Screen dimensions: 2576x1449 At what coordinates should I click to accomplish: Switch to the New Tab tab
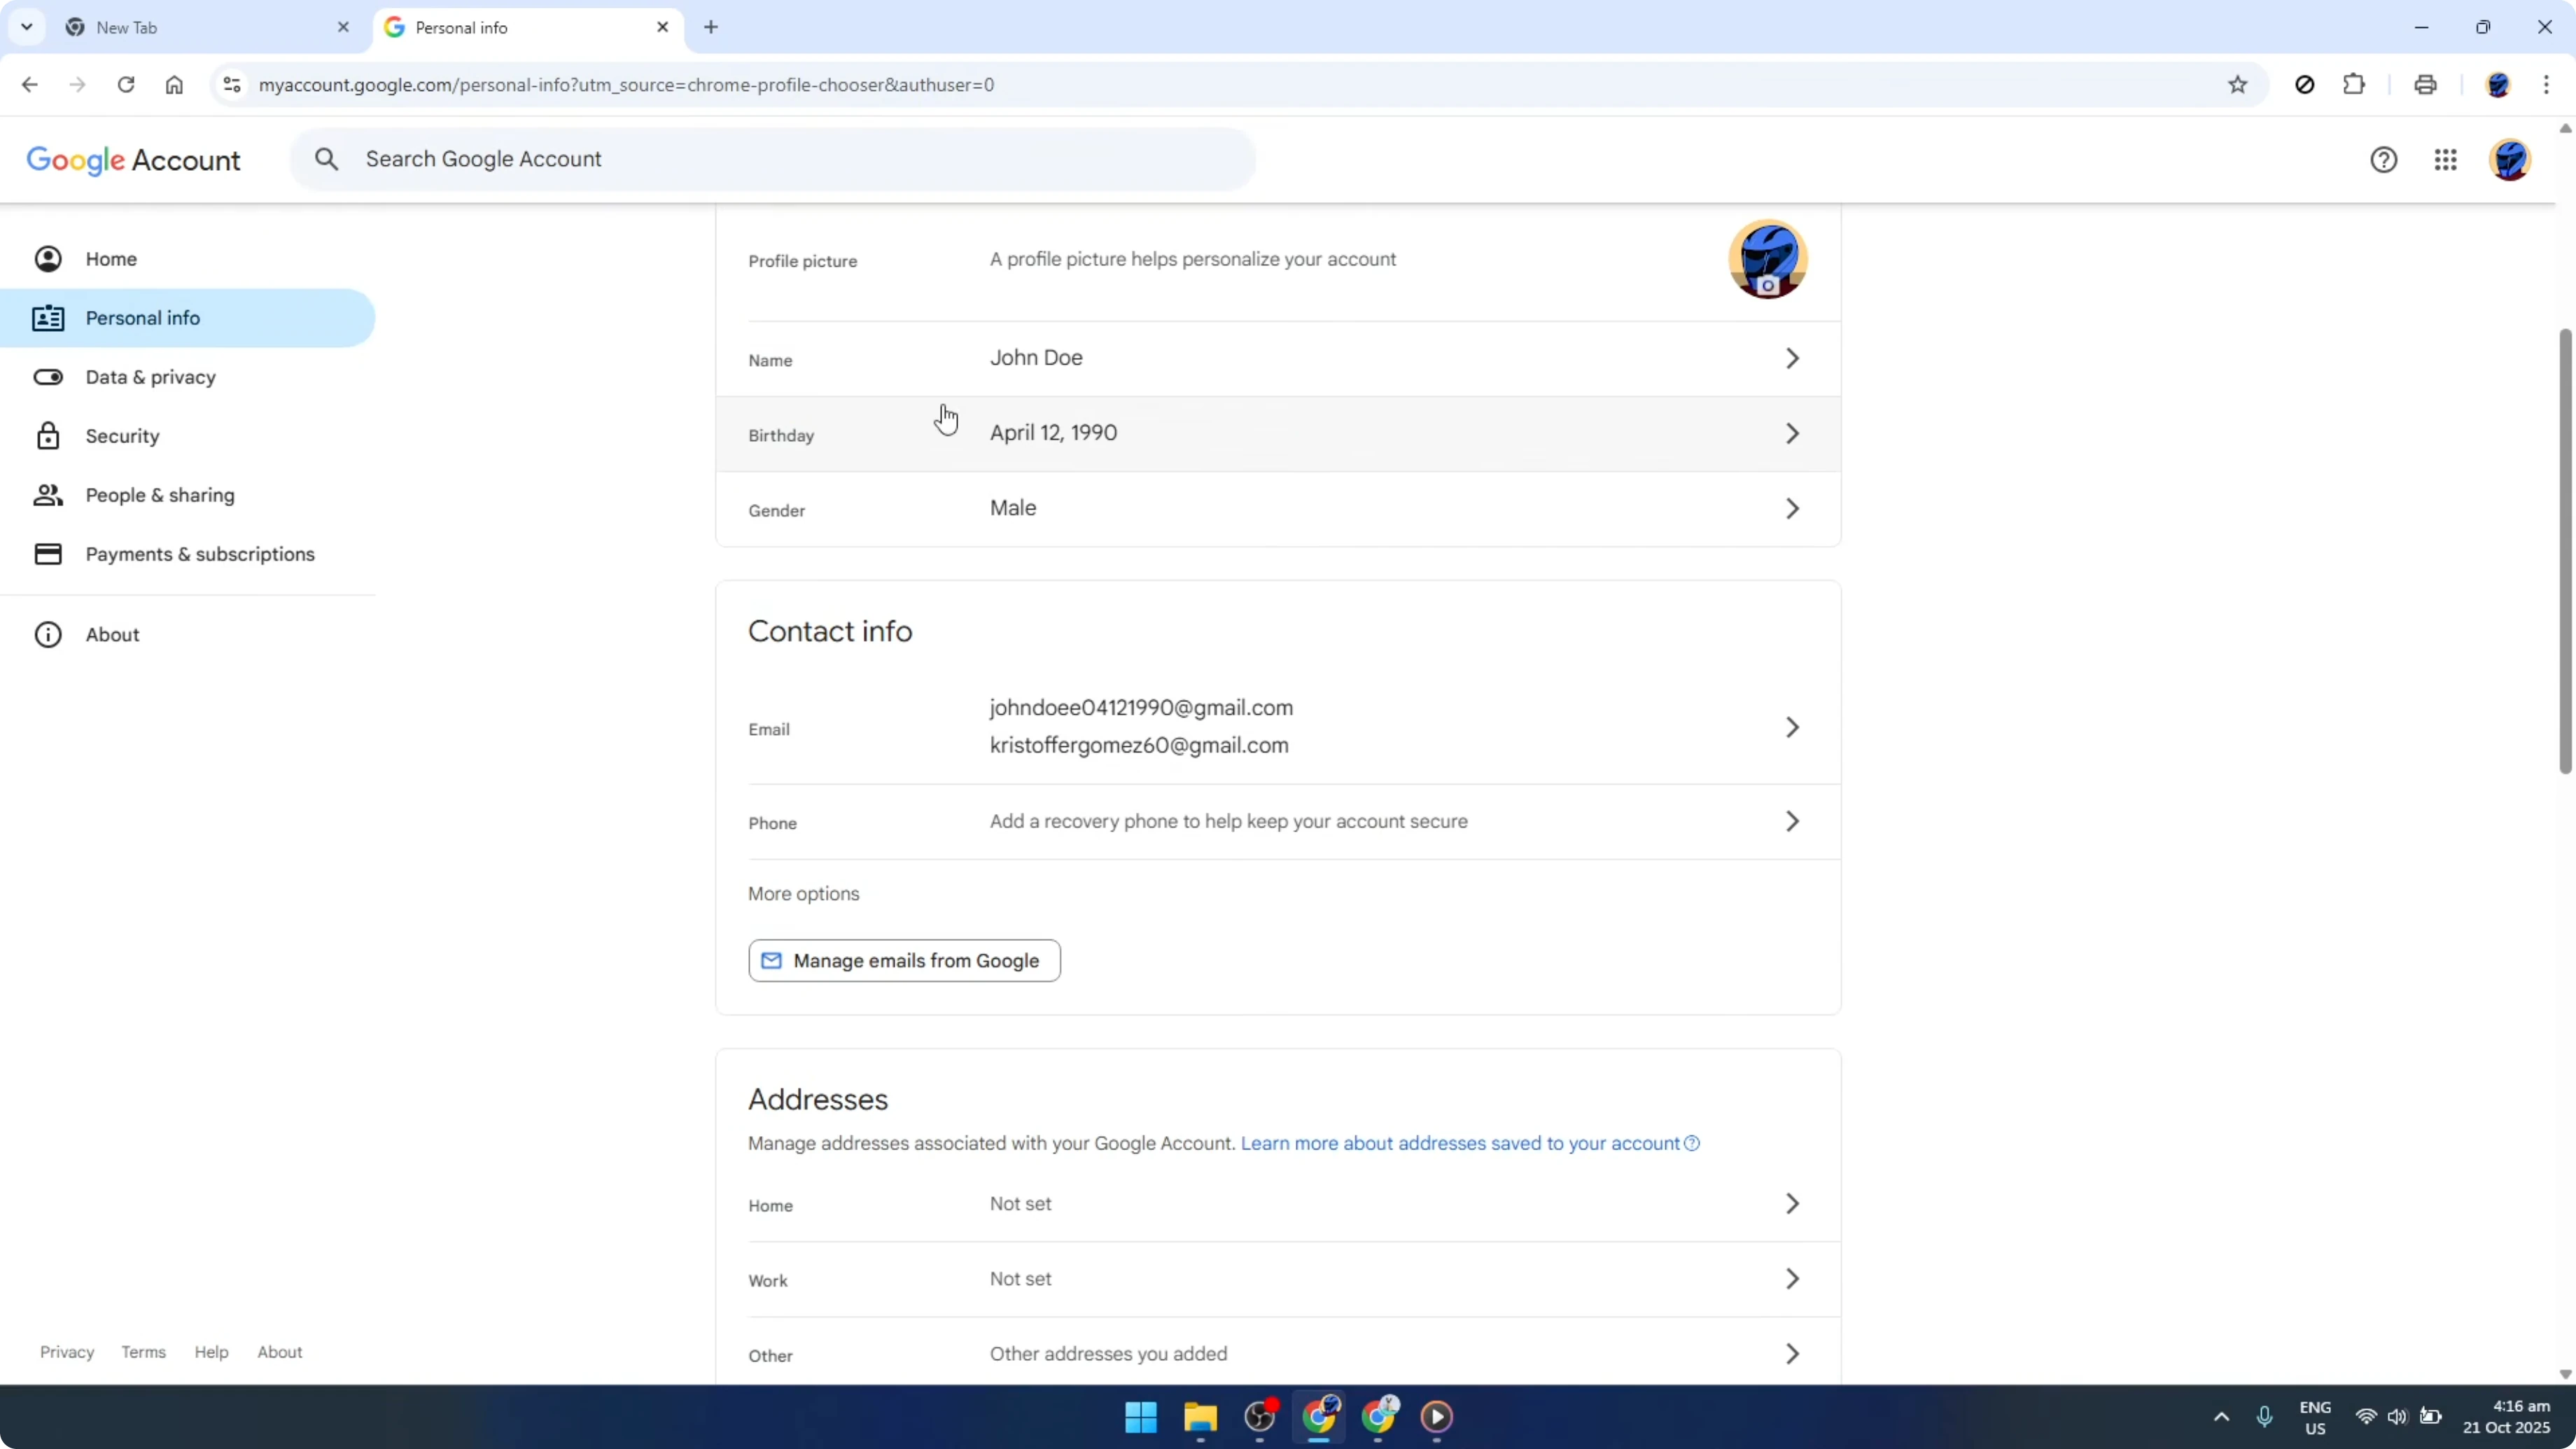208,28
